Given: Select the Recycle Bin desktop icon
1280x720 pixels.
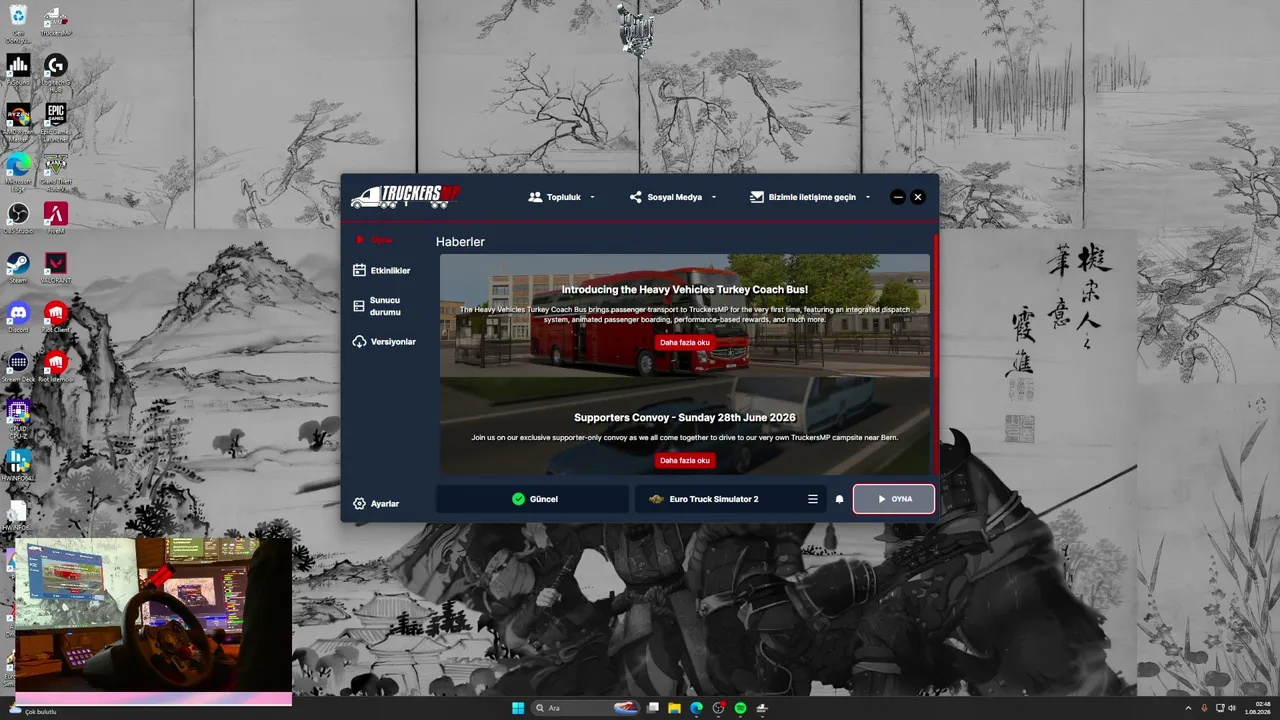Looking at the screenshot, I should click(18, 23).
